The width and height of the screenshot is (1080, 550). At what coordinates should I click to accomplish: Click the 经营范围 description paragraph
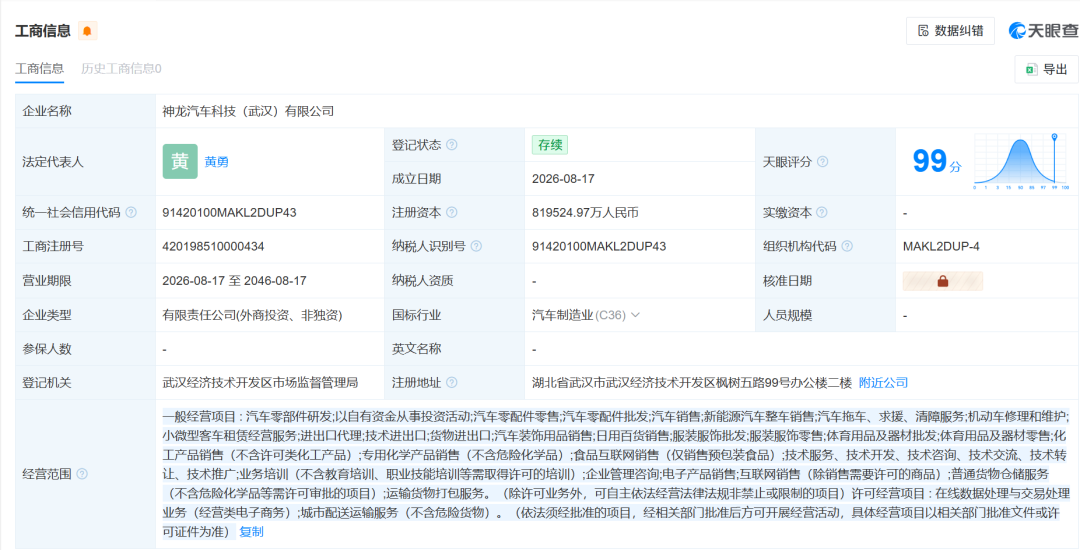click(616, 474)
